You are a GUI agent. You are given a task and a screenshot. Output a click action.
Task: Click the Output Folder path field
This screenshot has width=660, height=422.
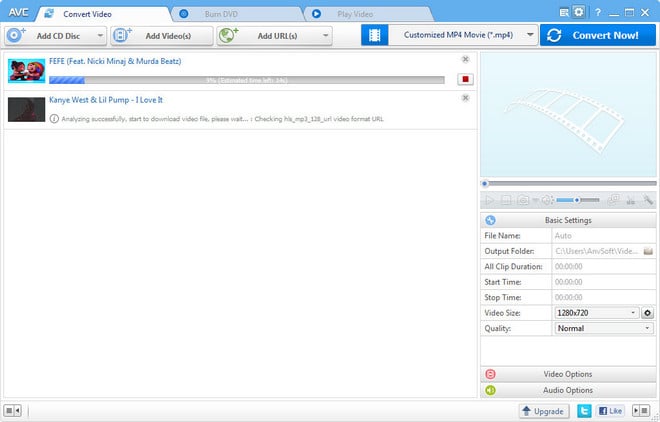point(597,251)
